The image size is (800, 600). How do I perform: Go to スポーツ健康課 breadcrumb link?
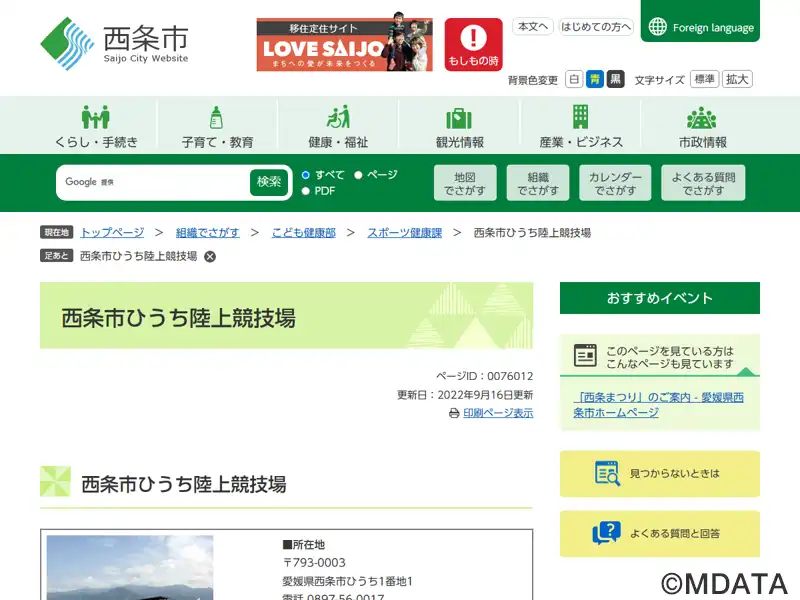405,233
